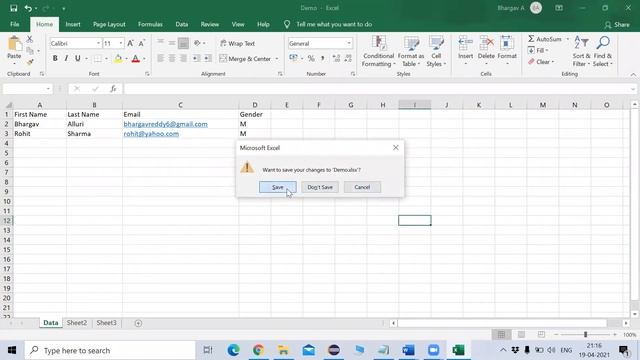
Task: Add a new sheet with the plus icon
Action: (138, 323)
